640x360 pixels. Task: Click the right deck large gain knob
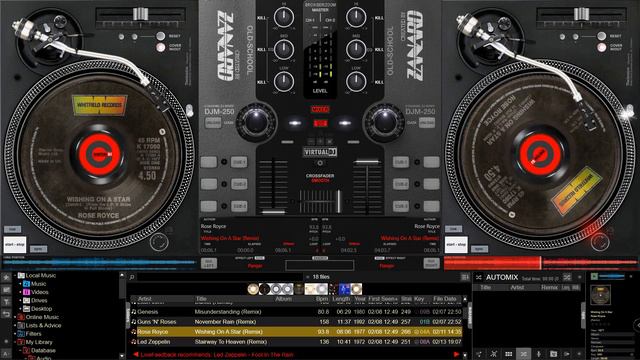384,122
